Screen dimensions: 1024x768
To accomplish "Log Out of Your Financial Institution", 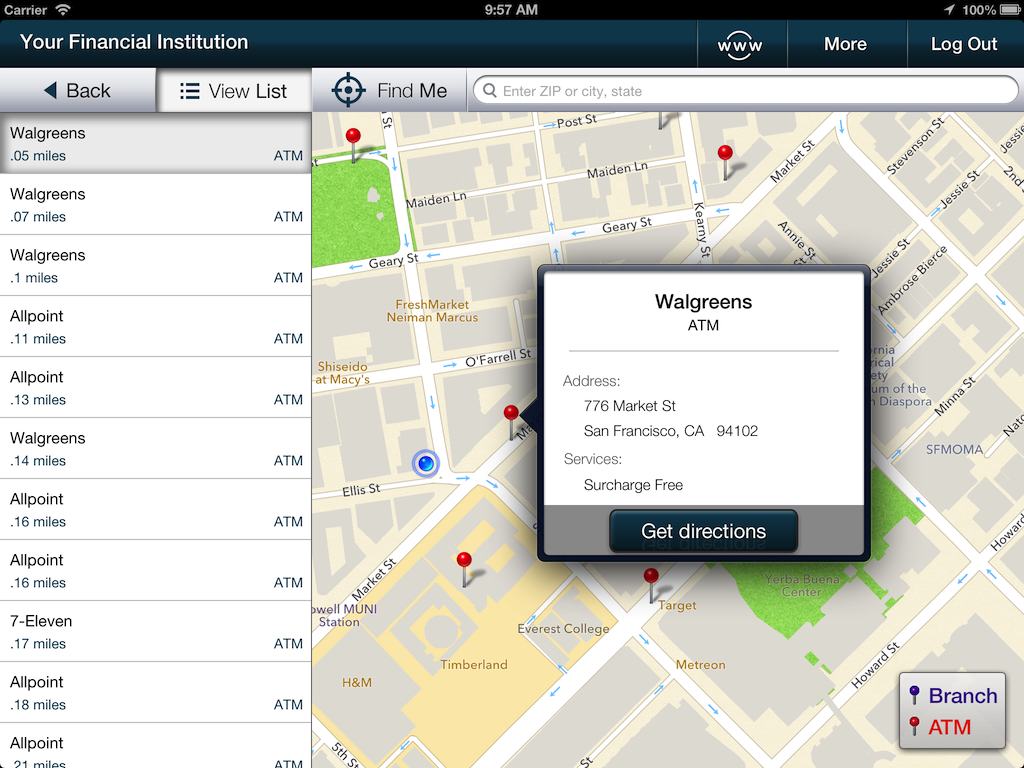I will [963, 44].
